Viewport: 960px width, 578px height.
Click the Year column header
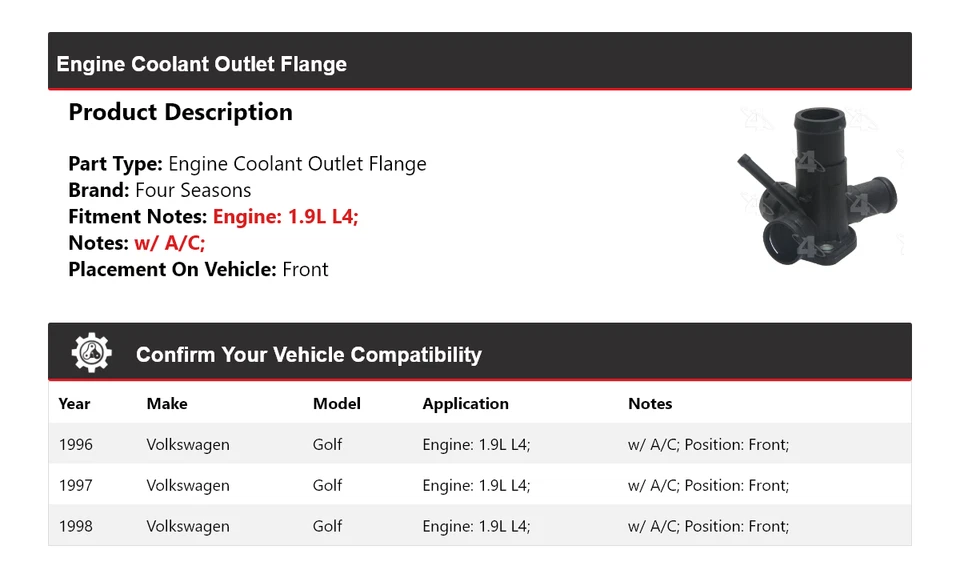point(74,404)
